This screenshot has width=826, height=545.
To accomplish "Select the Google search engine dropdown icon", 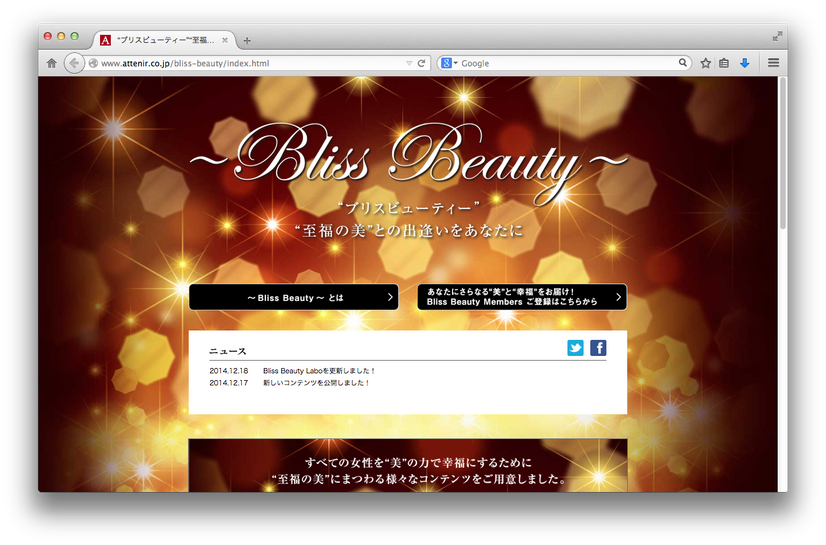I will [x=449, y=63].
